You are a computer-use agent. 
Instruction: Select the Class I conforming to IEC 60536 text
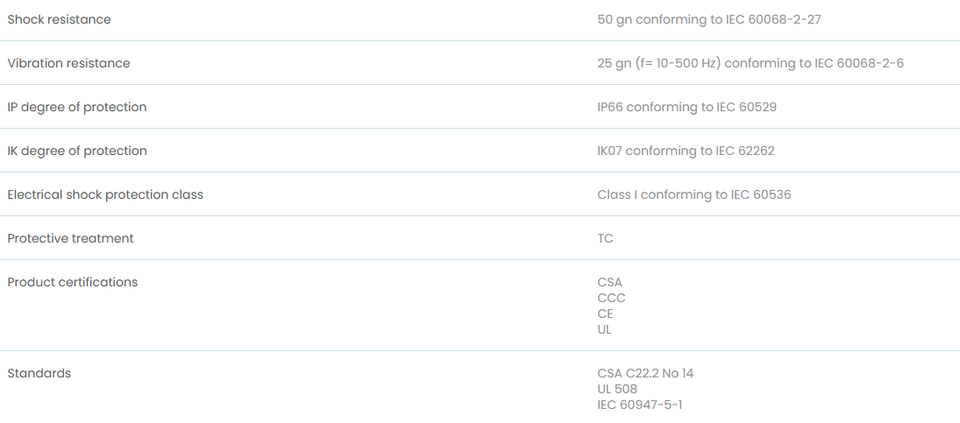click(x=694, y=195)
